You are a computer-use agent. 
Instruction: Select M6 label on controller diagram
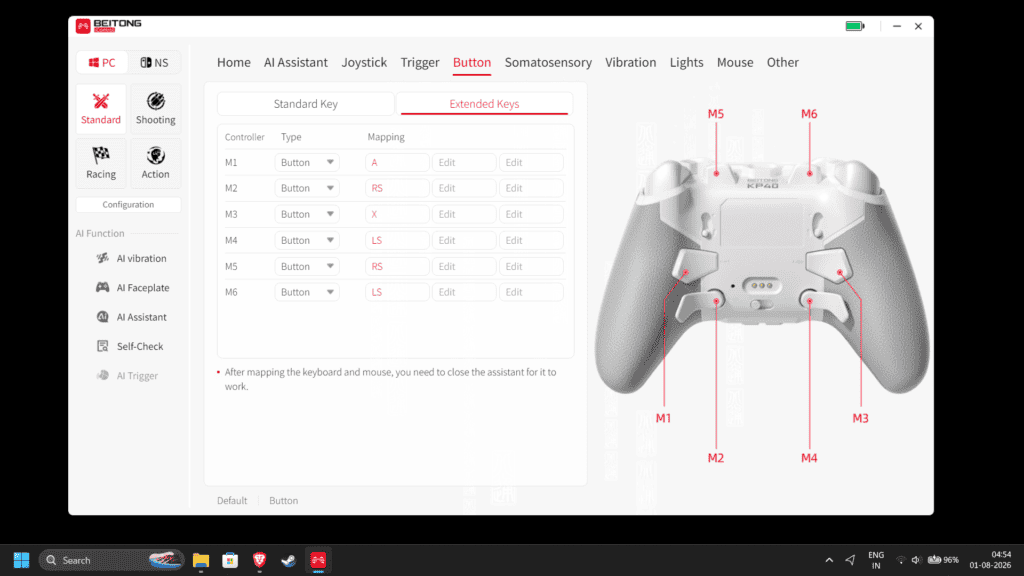(809, 114)
